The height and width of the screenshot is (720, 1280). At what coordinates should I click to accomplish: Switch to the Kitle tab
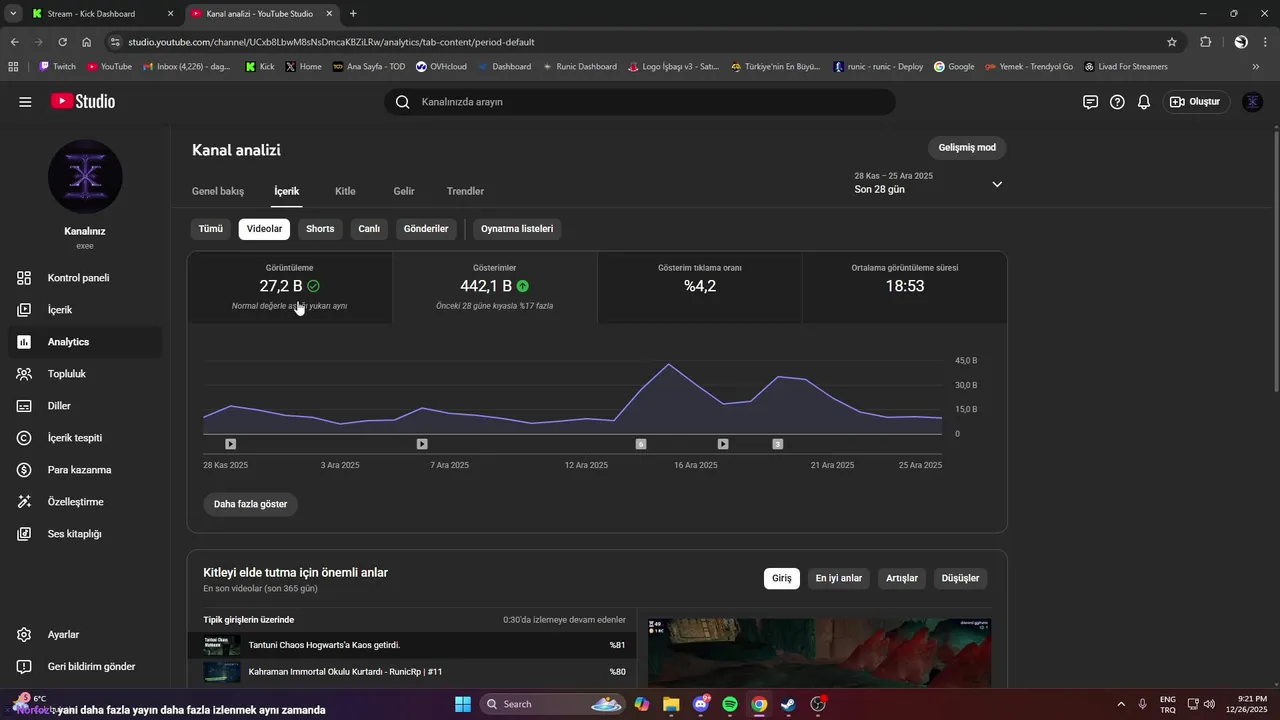click(345, 191)
